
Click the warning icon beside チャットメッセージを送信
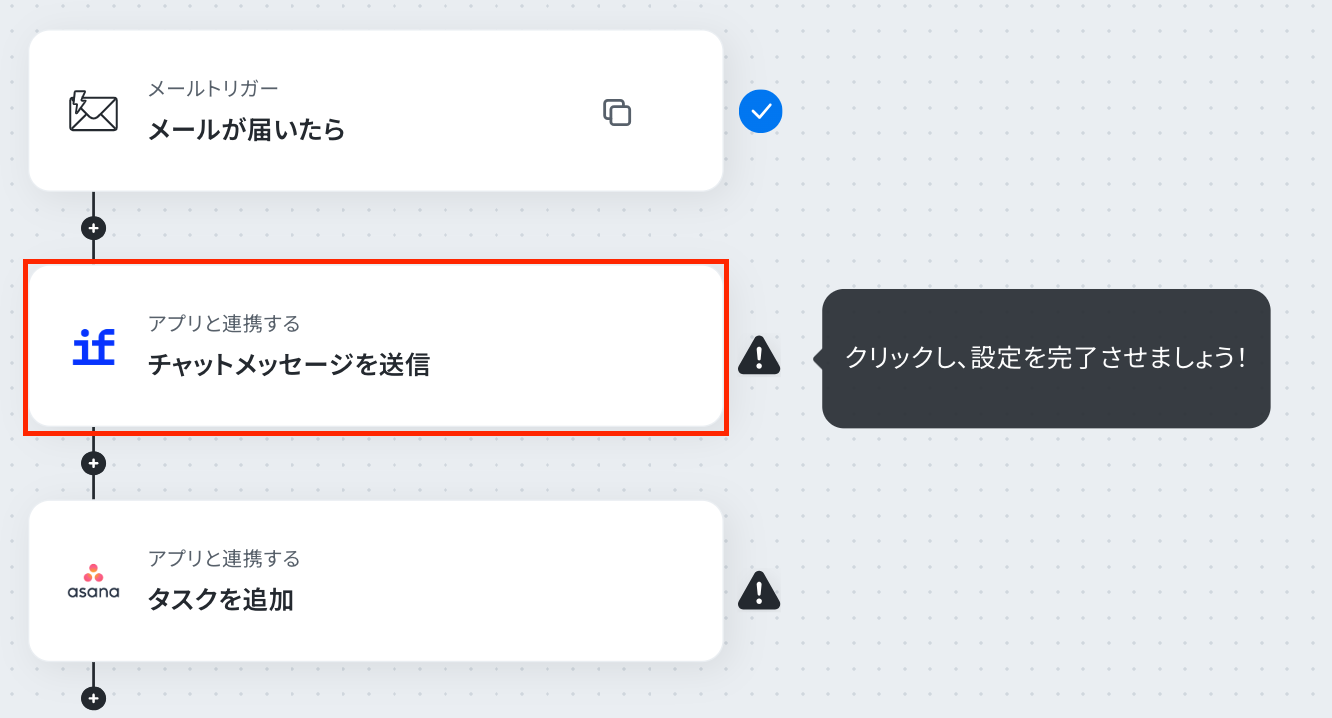[x=759, y=355]
